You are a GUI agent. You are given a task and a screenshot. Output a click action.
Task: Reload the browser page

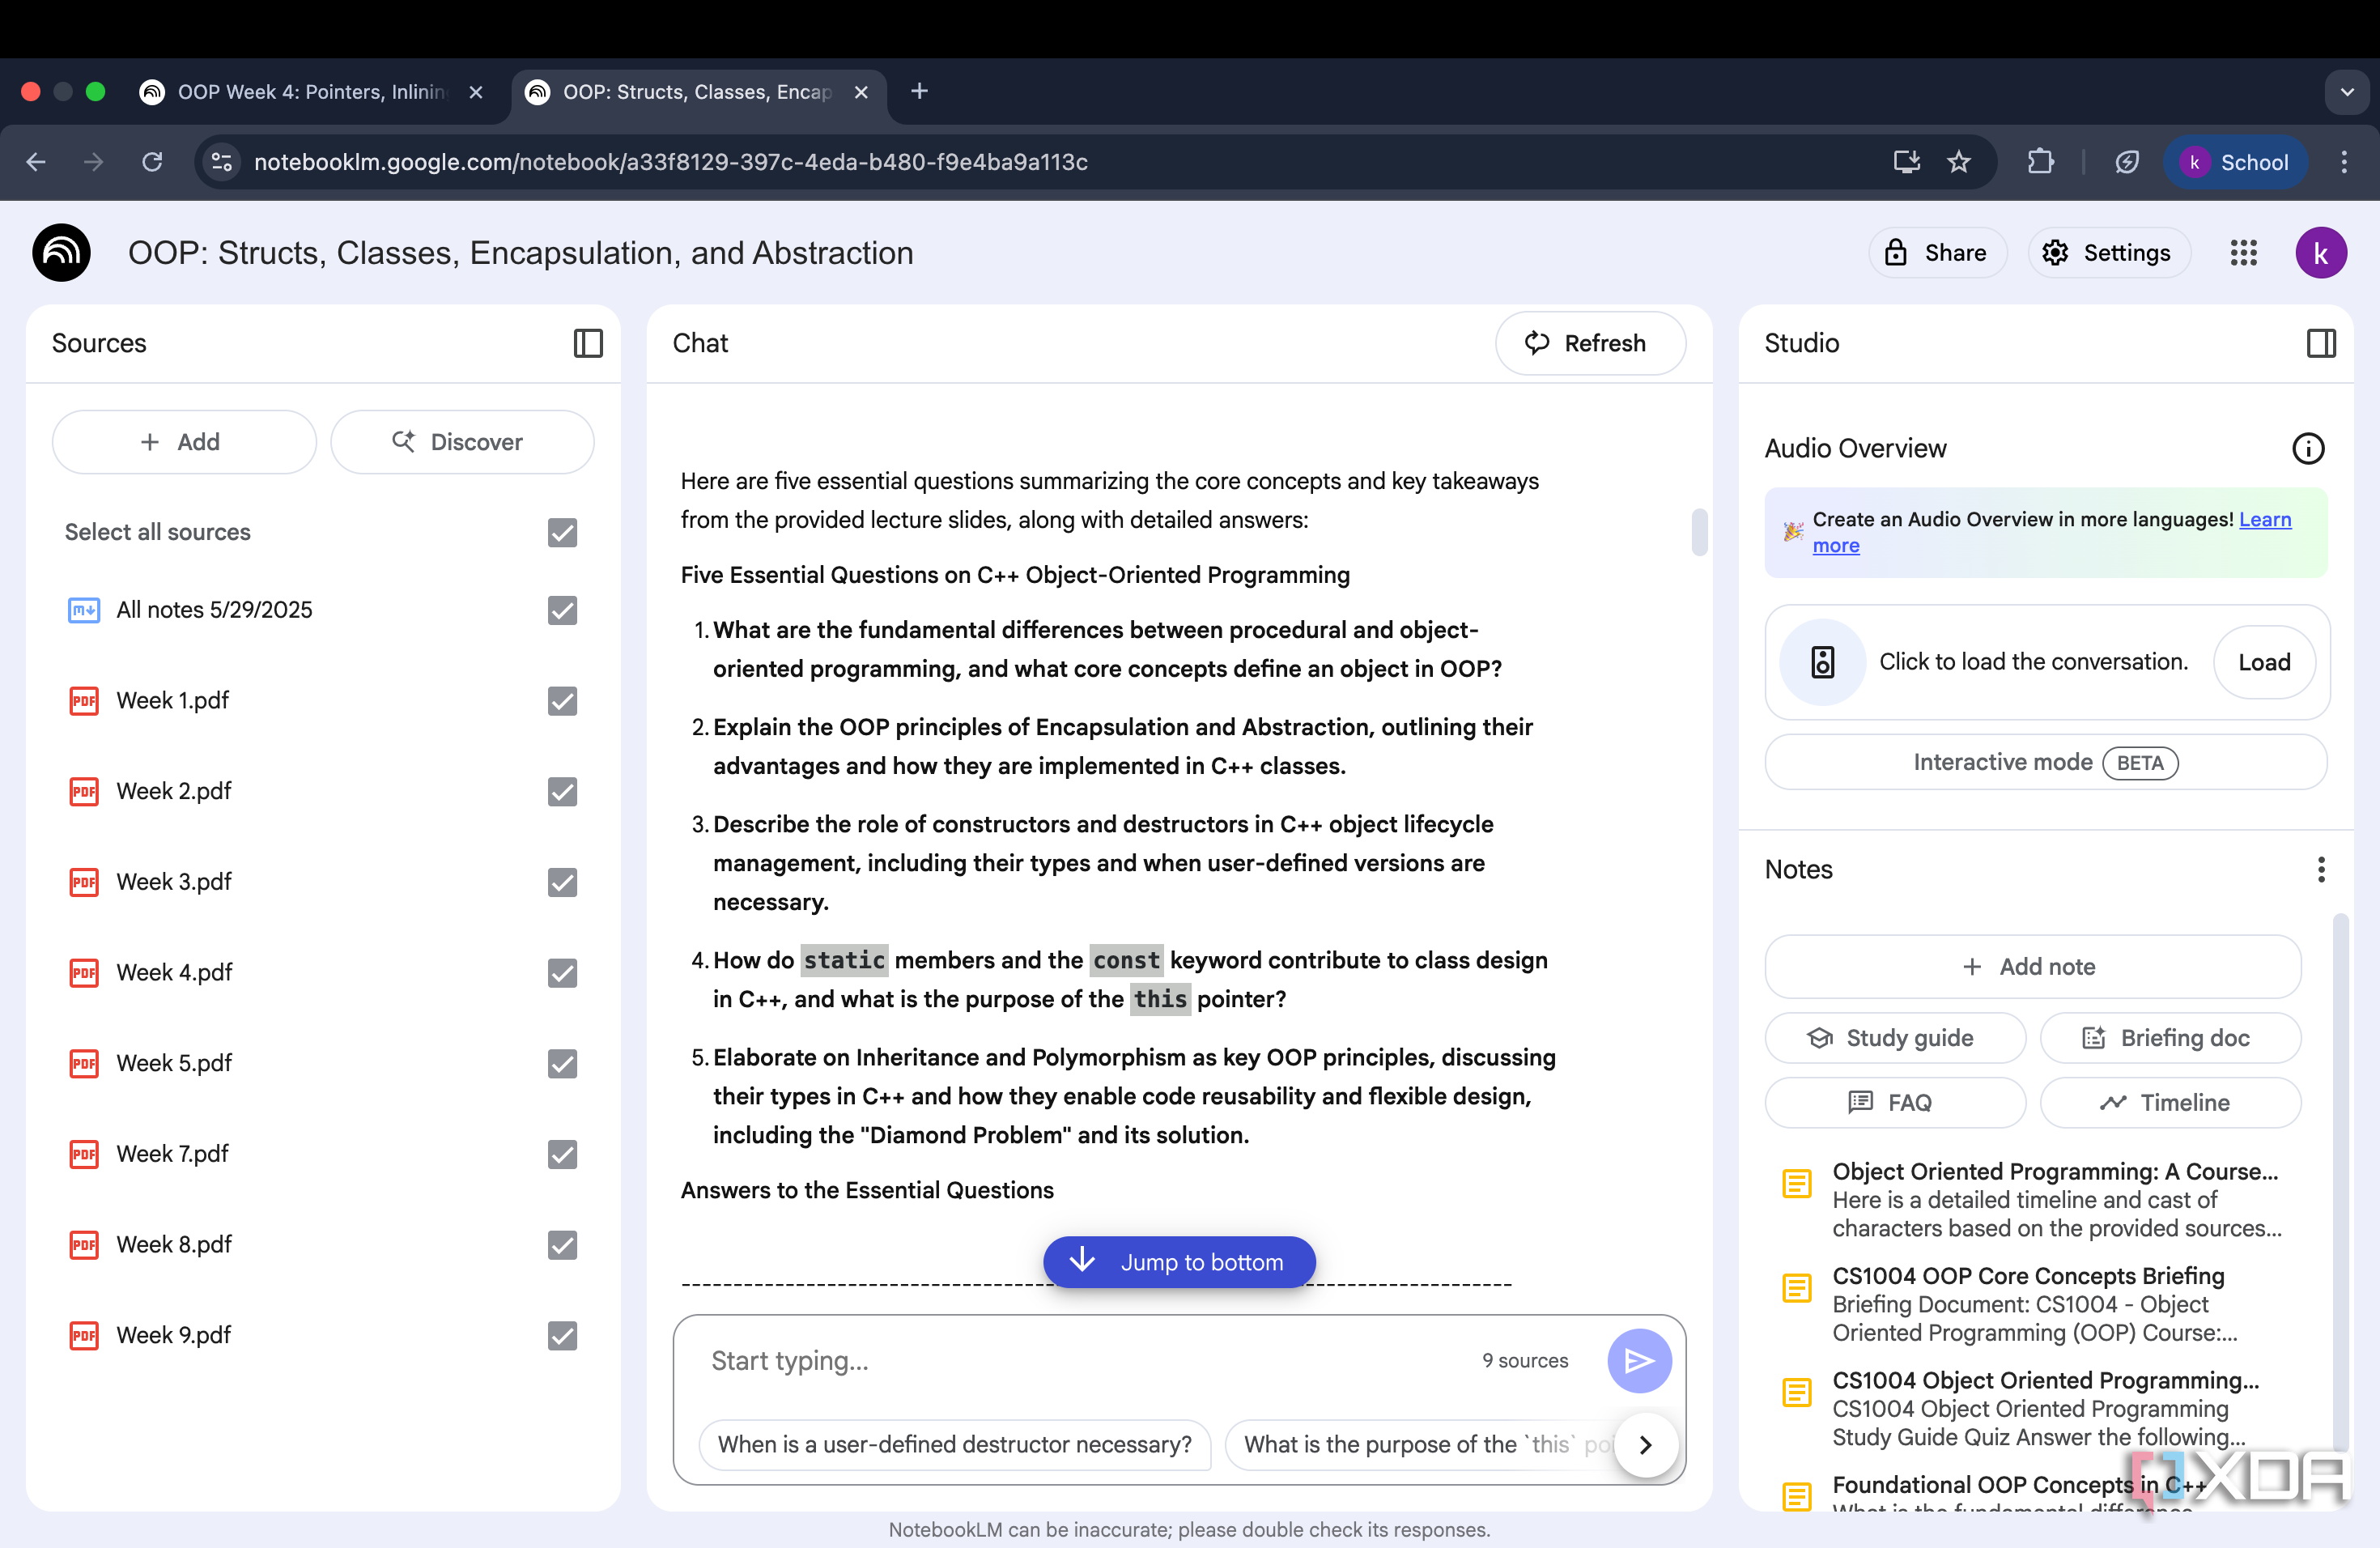point(152,162)
